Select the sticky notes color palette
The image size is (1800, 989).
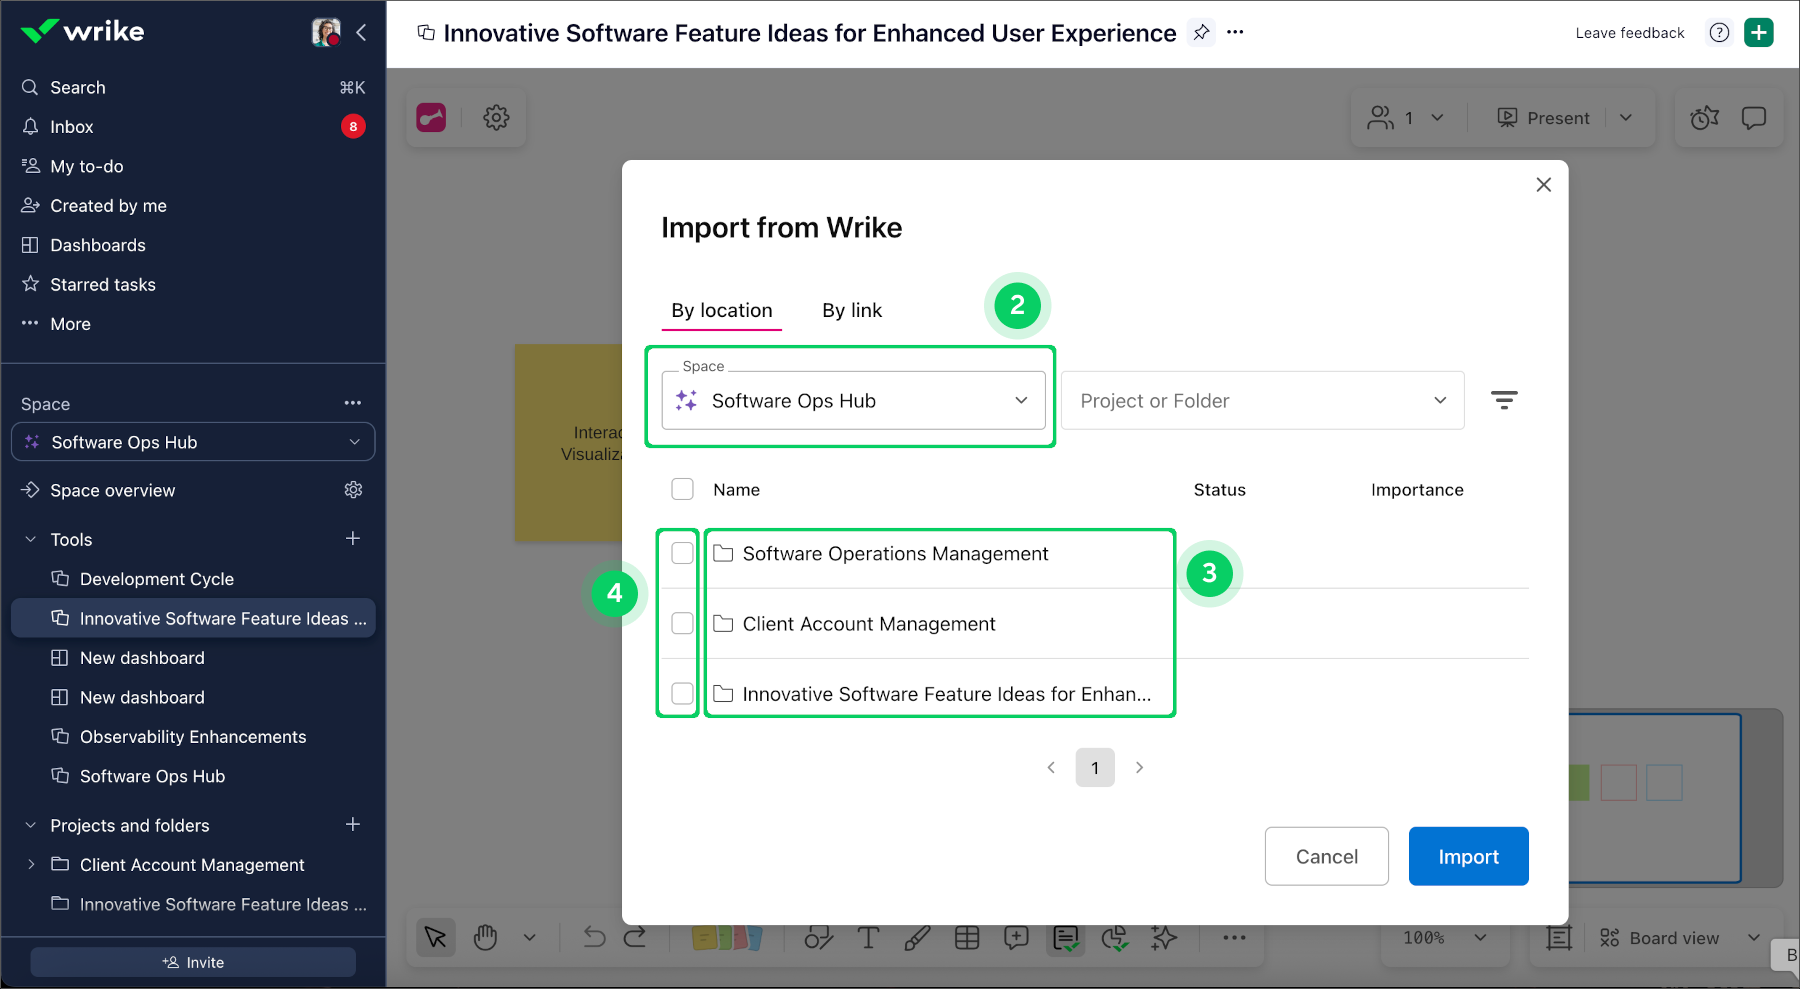727,937
